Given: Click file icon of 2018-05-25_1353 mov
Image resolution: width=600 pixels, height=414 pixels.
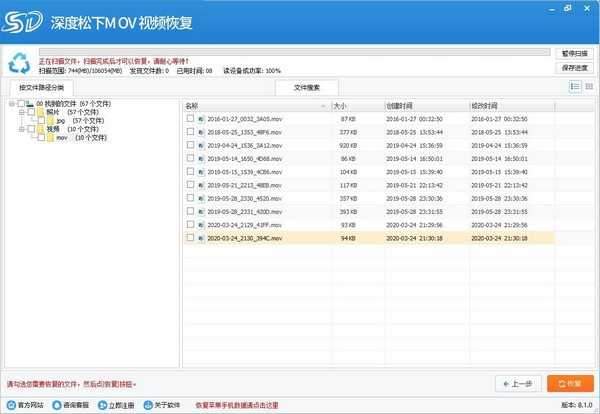Looking at the screenshot, I should pyautogui.click(x=201, y=132).
